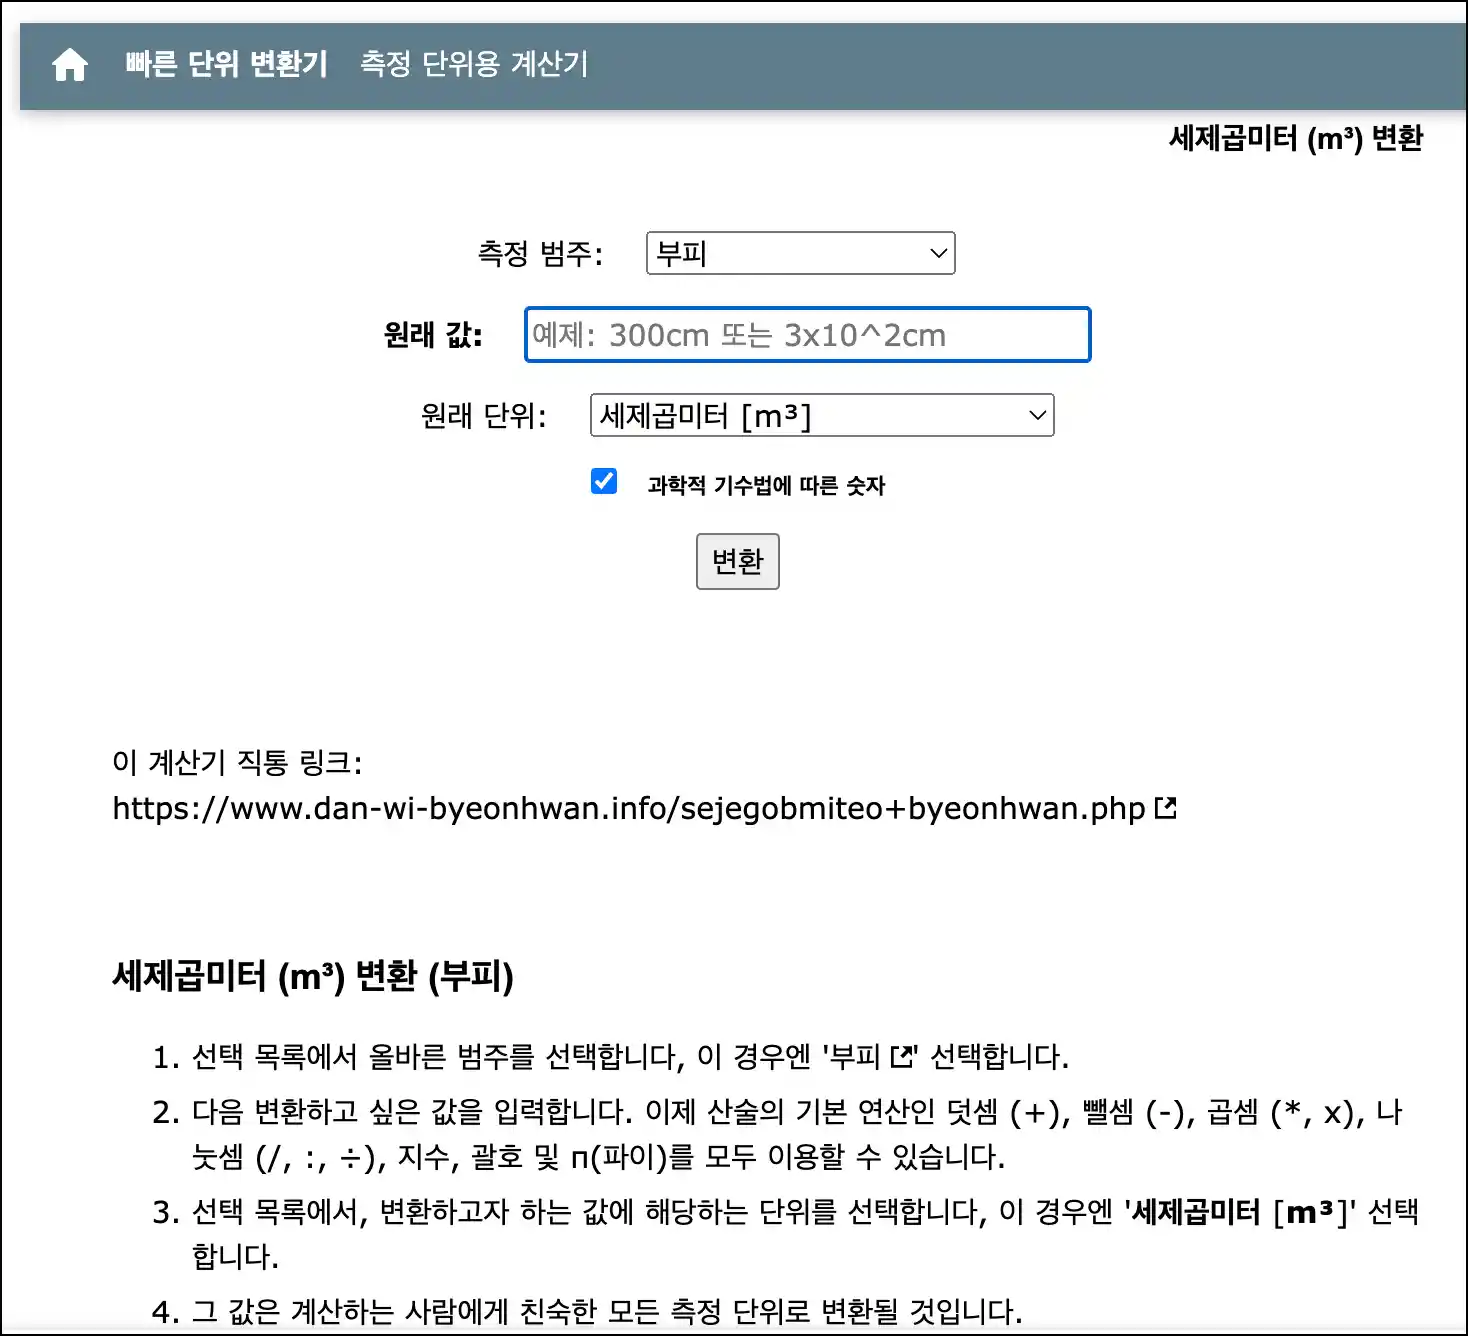
Task: Expand the 원래 단위 dropdown showing 세제곱미터 [m³]
Action: pyautogui.click(x=822, y=415)
